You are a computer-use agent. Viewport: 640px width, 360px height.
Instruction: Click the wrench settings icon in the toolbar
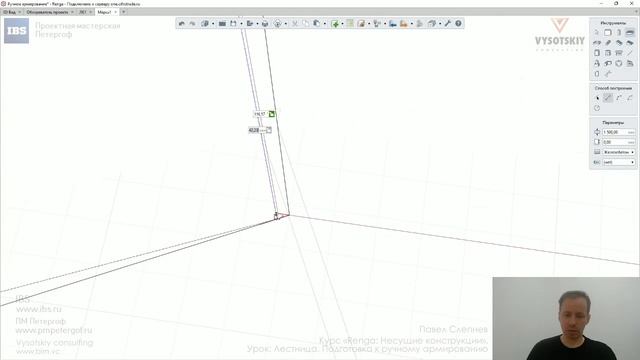click(x=447, y=24)
